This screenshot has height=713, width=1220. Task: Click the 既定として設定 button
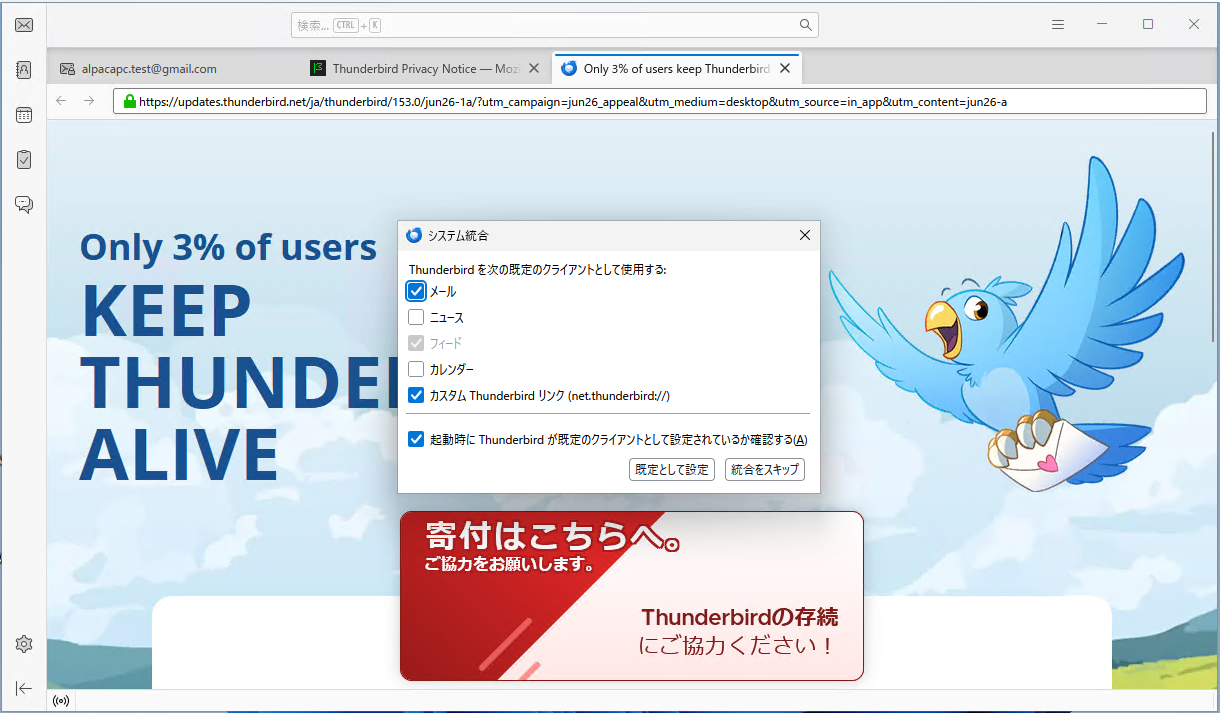coord(672,469)
